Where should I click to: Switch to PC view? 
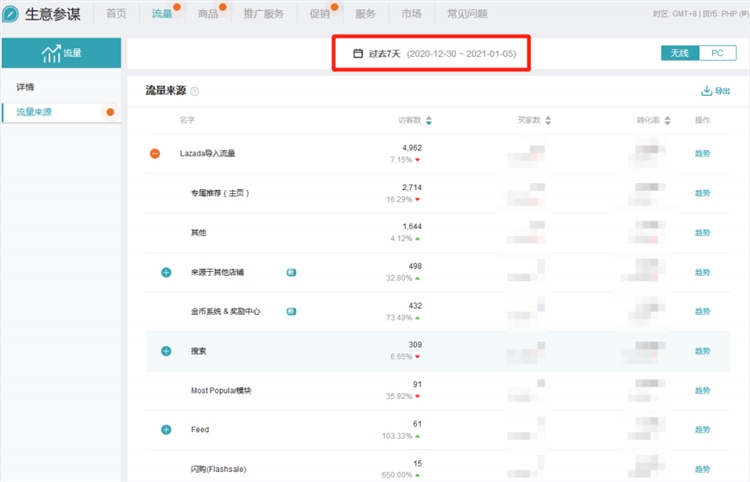pos(717,53)
